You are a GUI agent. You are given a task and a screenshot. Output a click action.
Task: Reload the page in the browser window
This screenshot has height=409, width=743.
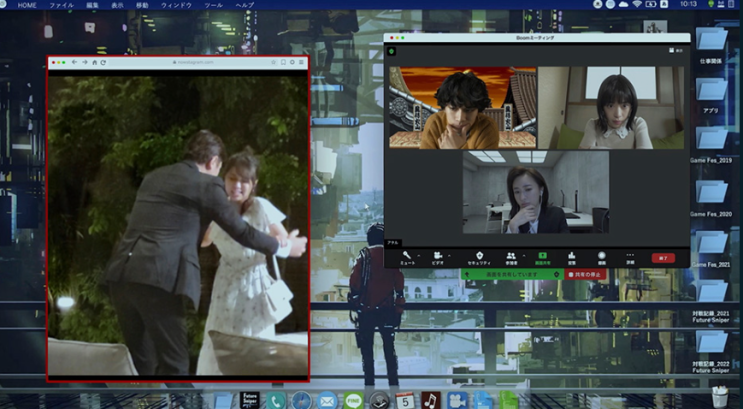tap(103, 62)
